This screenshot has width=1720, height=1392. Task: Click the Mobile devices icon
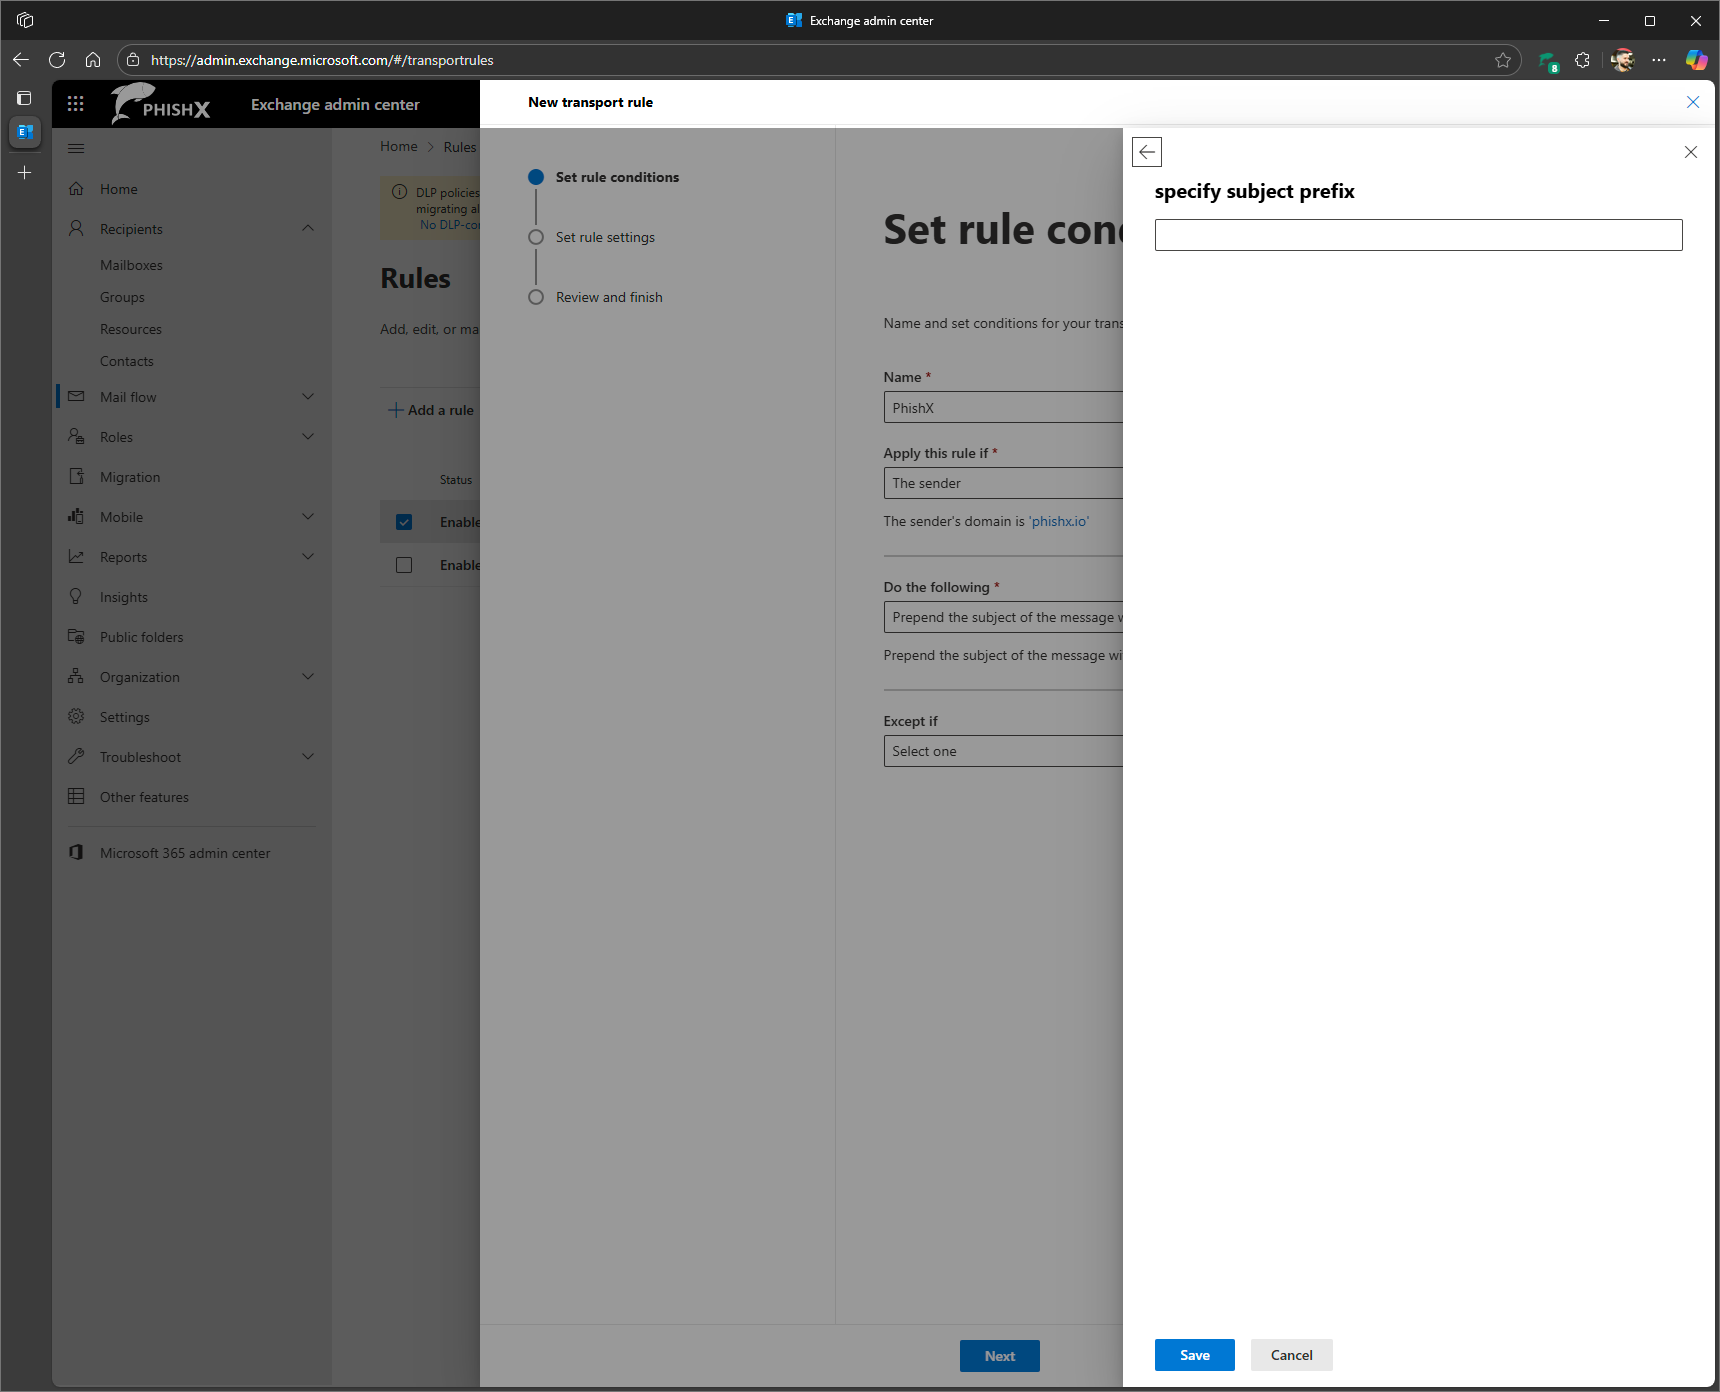point(76,516)
